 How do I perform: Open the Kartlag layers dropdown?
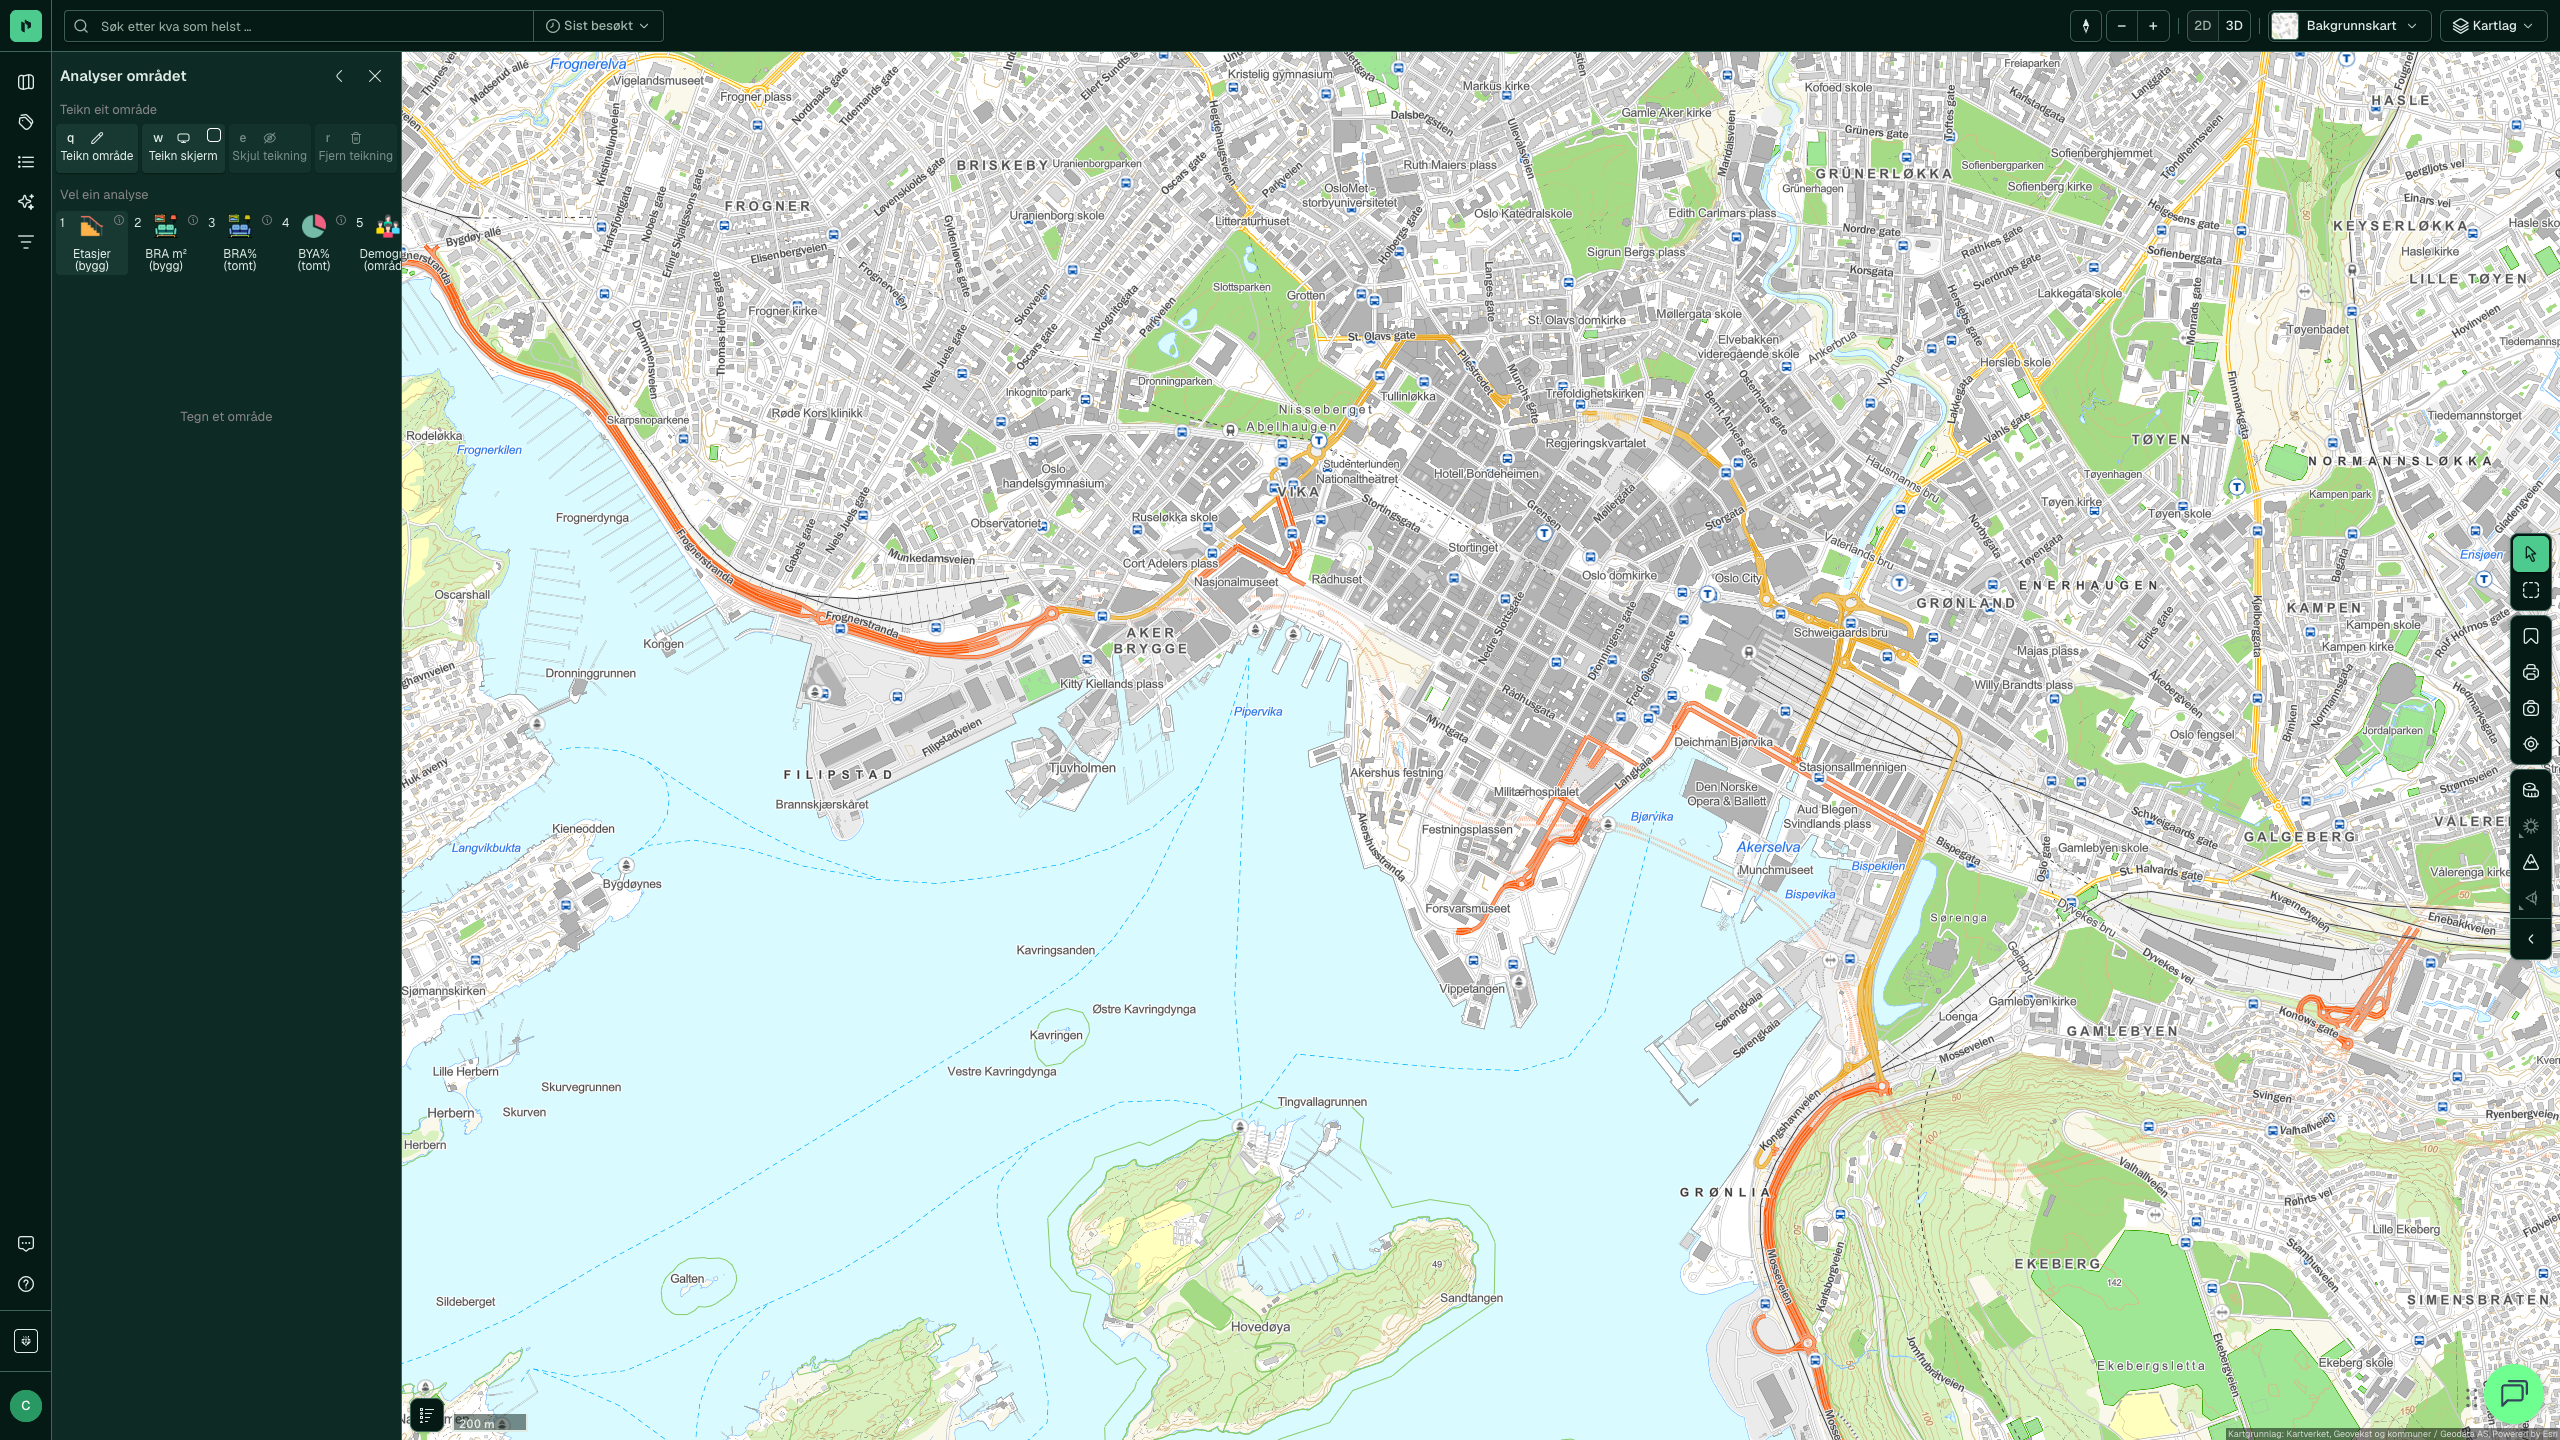2493,26
